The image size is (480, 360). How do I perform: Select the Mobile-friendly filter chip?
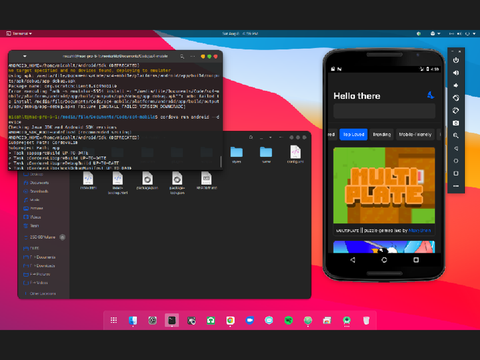415,134
